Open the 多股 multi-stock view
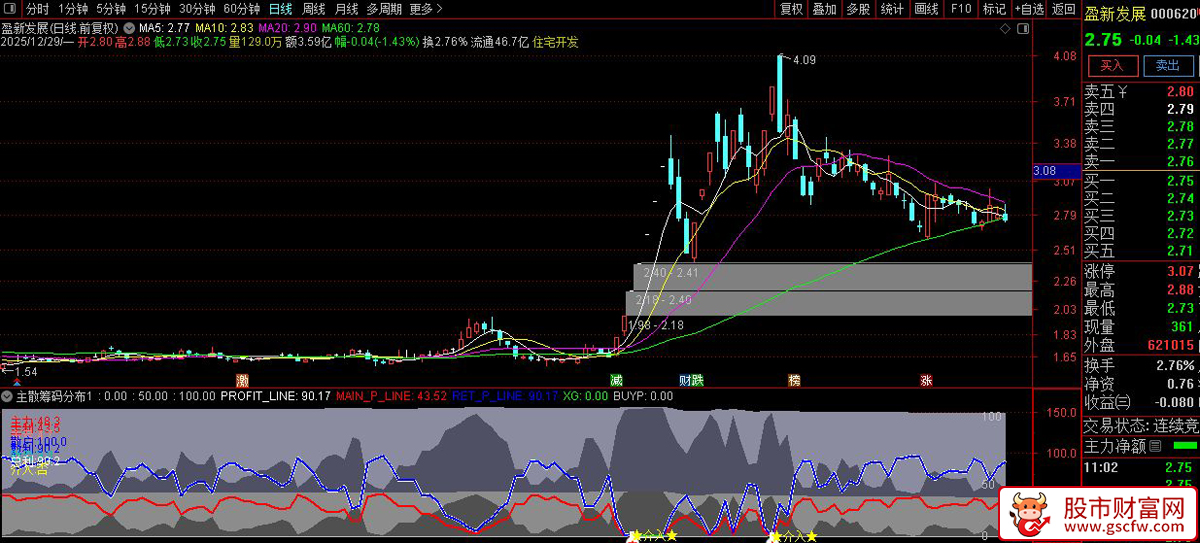The width and height of the screenshot is (1200, 543). point(858,9)
